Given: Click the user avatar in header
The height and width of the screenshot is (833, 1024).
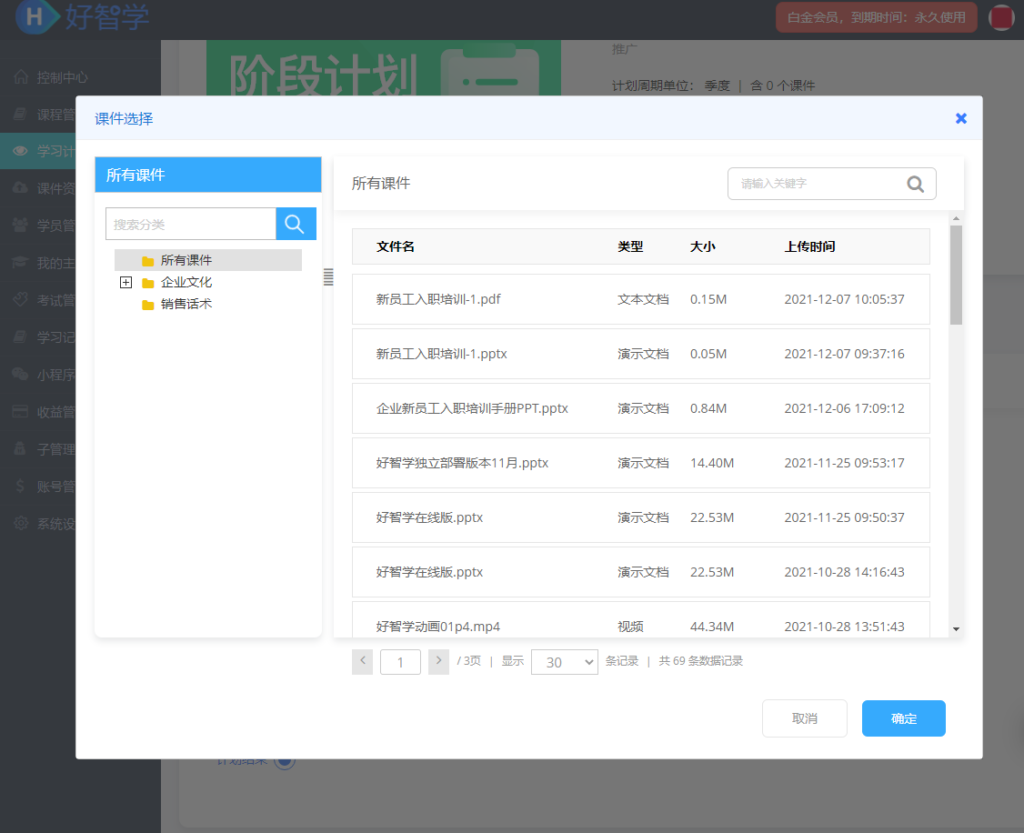Looking at the screenshot, I should [1000, 18].
